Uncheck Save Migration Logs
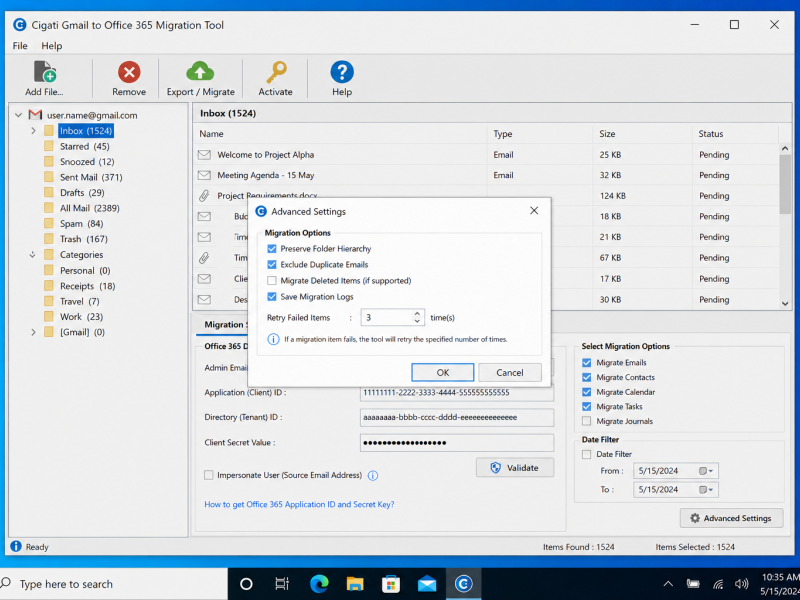This screenshot has height=600, width=800. (x=272, y=297)
